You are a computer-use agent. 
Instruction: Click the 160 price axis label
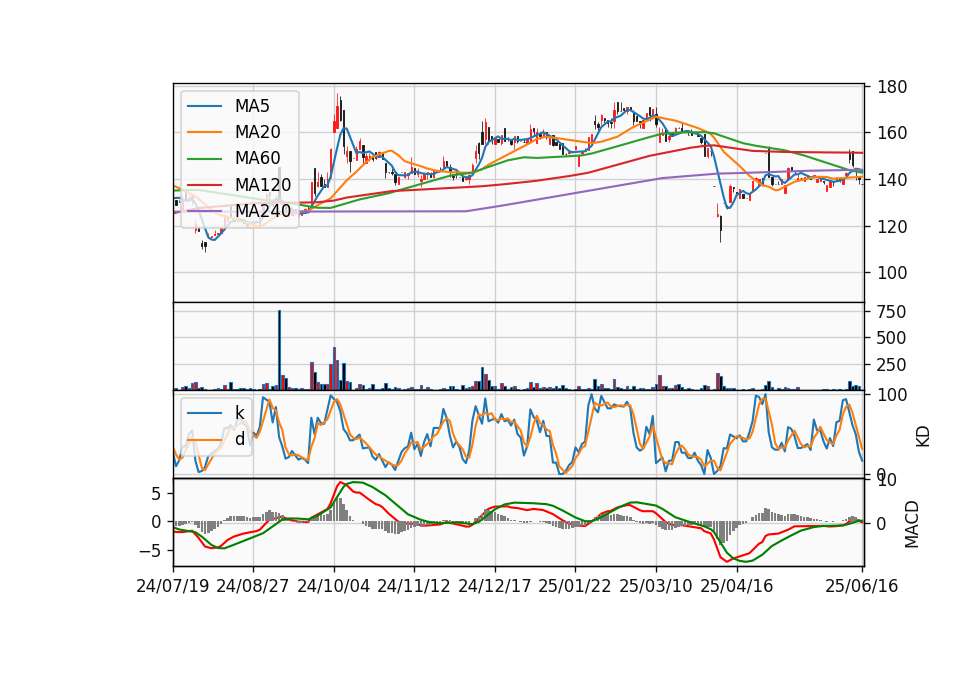coord(892,133)
